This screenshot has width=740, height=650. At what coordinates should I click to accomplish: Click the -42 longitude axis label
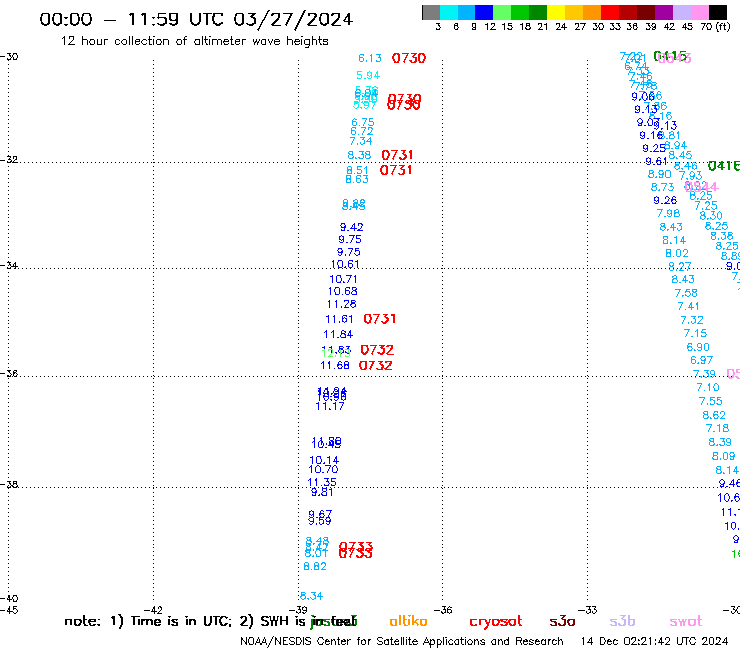153,610
